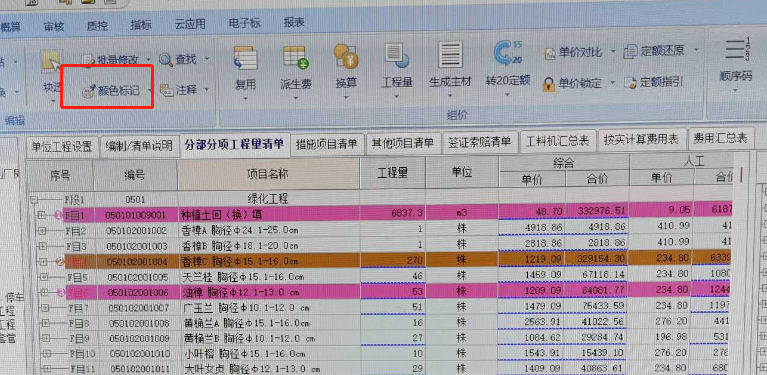The width and height of the screenshot is (767, 375).
Task: Click the 定额指引 quota guide button
Action: click(654, 82)
